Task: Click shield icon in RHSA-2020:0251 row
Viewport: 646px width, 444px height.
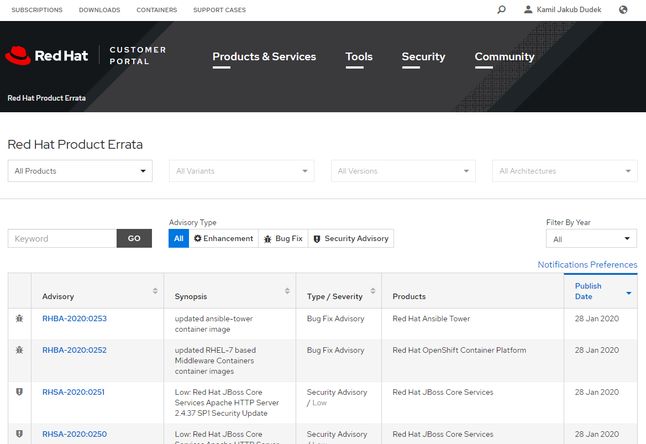Action: (x=19, y=392)
